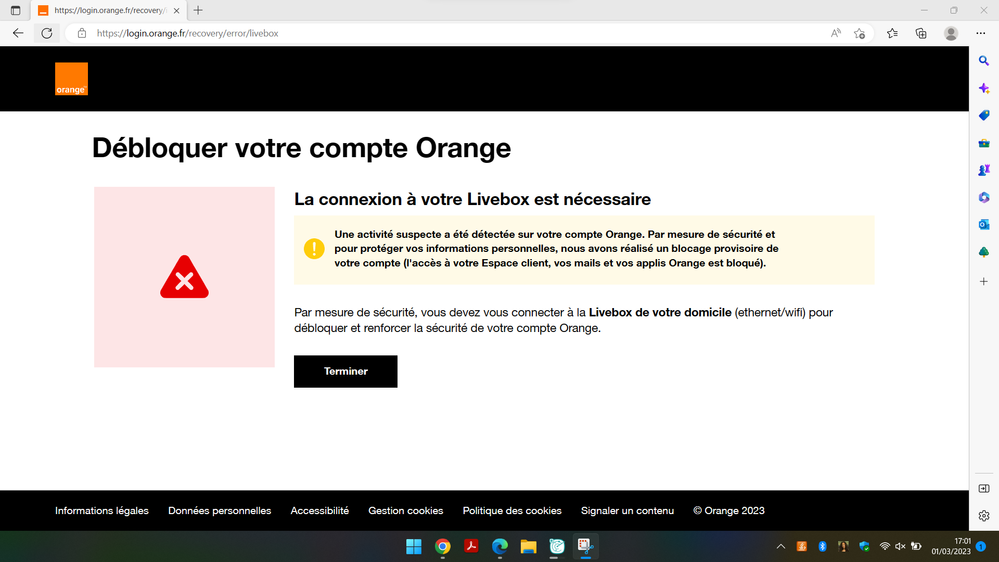Click the Bluetooth tray icon
The height and width of the screenshot is (562, 999).
[822, 546]
